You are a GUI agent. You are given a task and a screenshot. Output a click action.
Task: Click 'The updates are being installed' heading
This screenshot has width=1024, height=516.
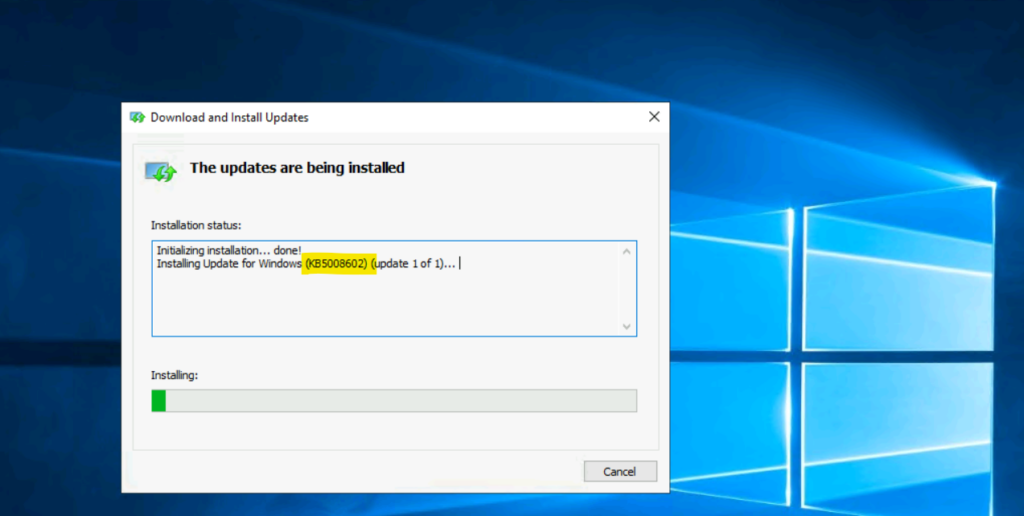click(297, 168)
